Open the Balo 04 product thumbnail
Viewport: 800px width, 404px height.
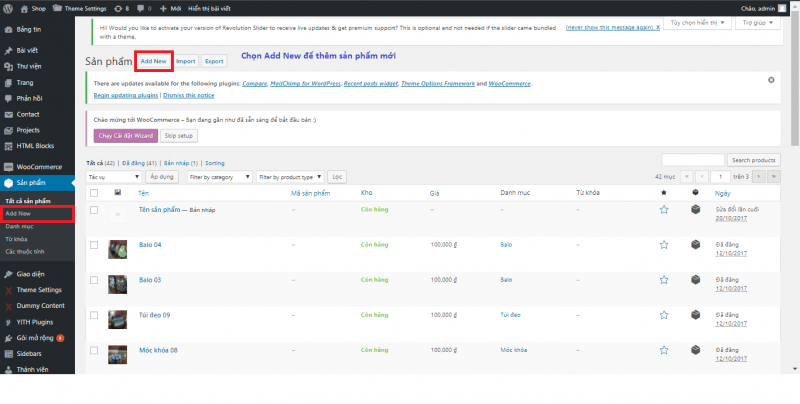point(118,246)
